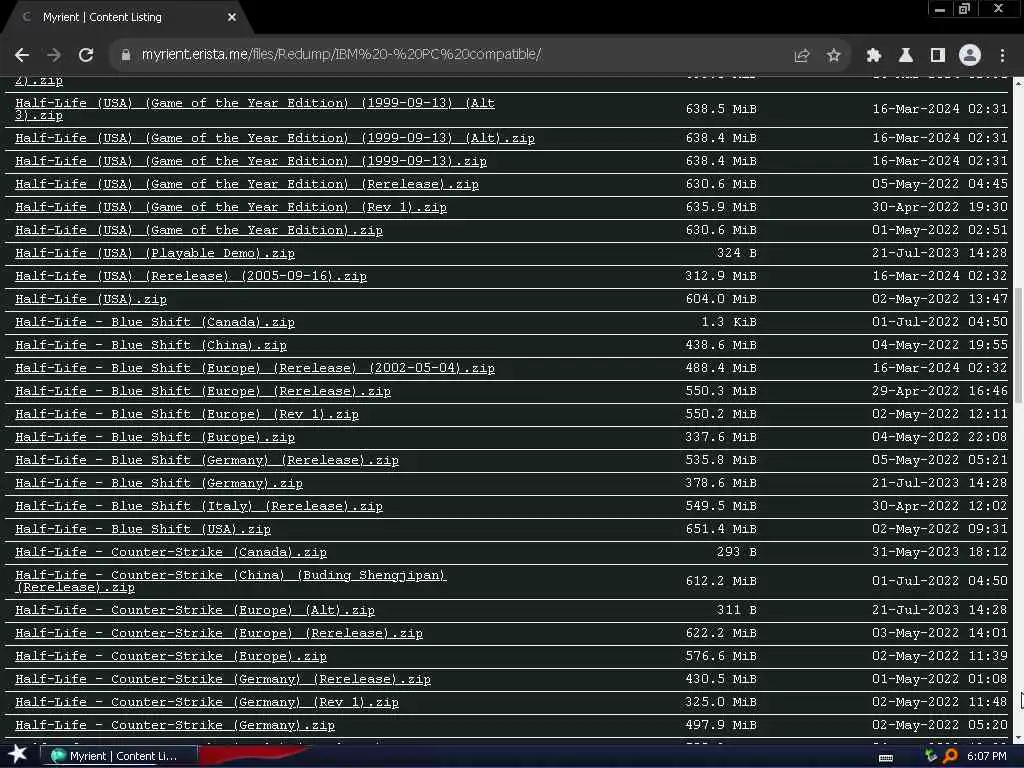Share this page via share icon

801,56
